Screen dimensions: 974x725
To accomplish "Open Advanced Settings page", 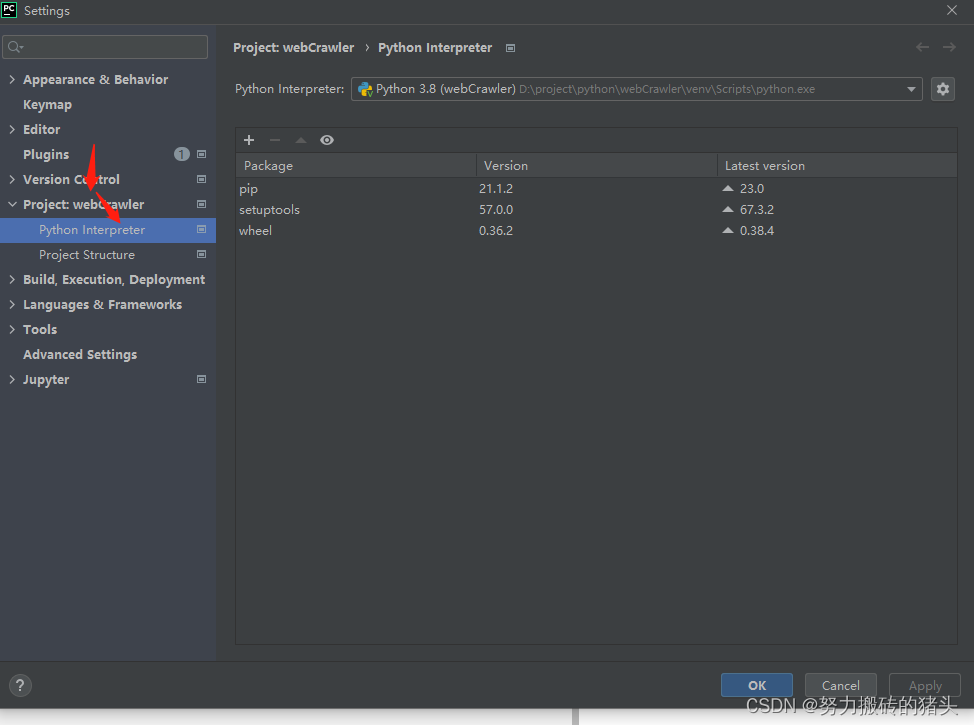I will pyautogui.click(x=80, y=354).
